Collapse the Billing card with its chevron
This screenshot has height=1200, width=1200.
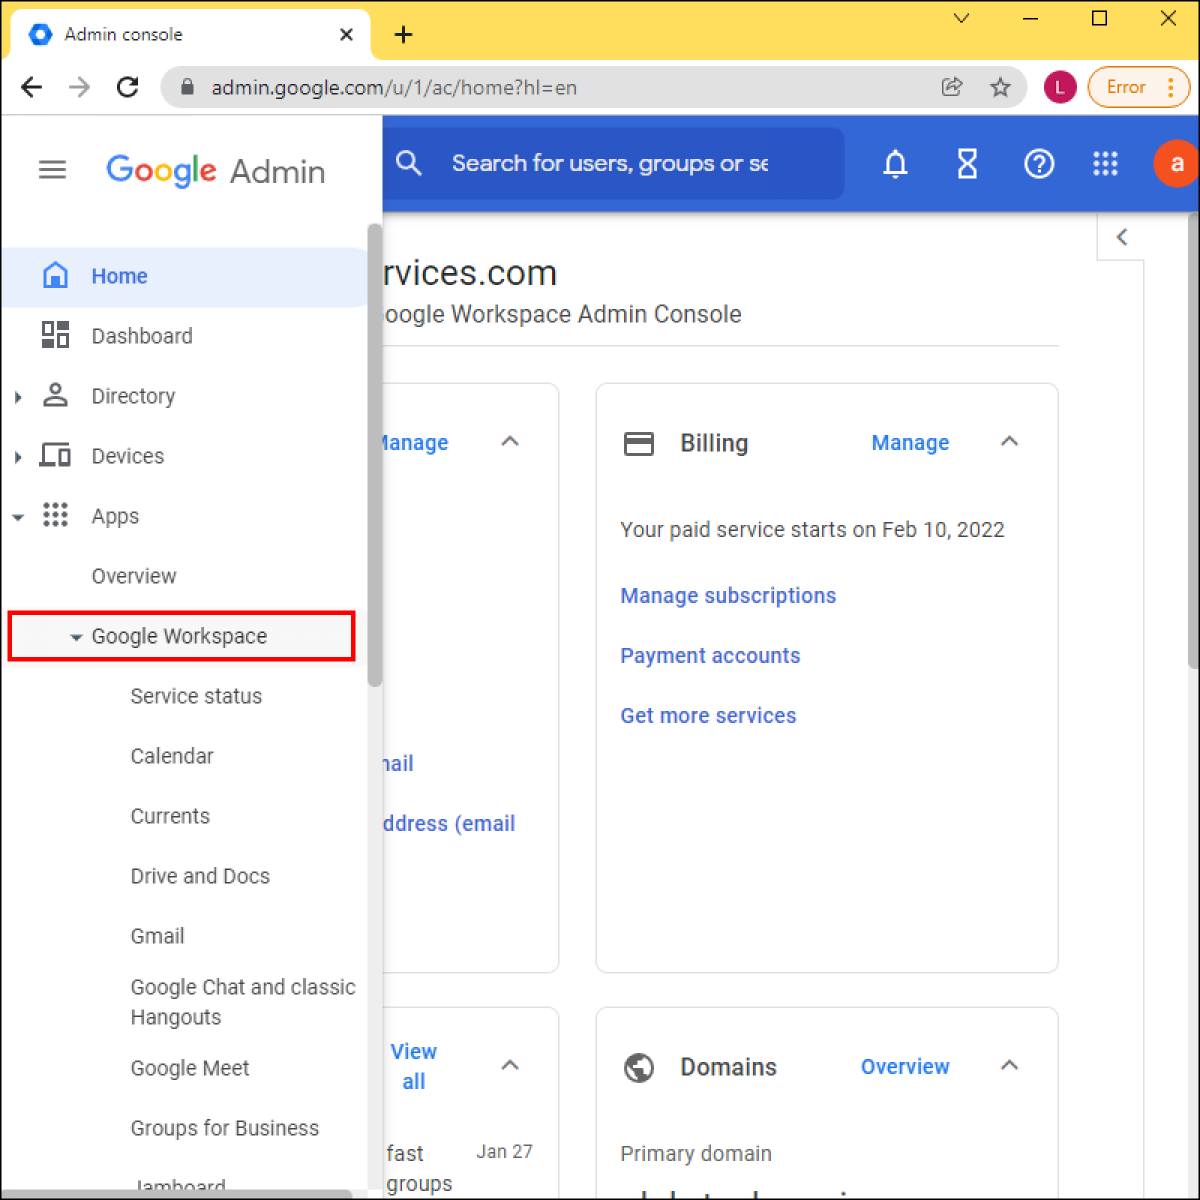(1009, 441)
